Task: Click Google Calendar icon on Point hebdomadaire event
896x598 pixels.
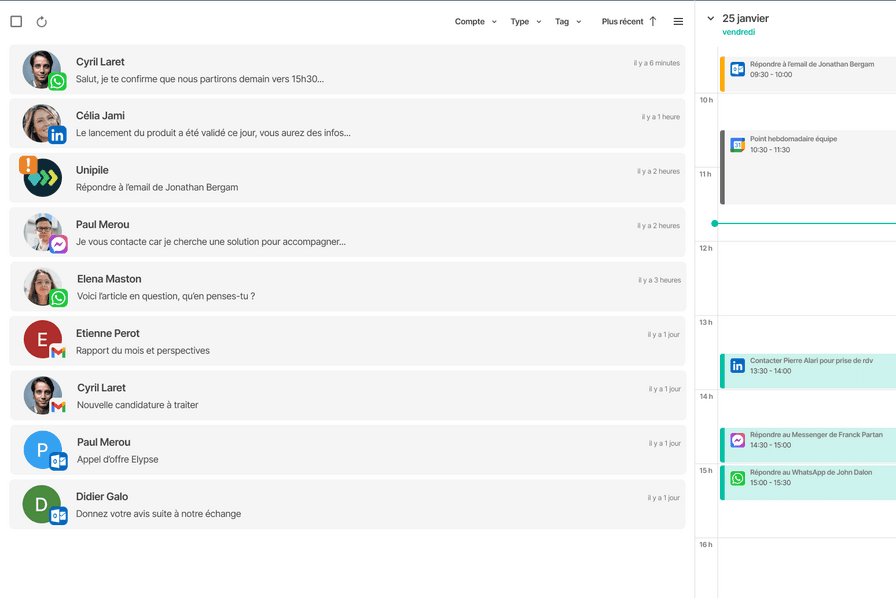Action: pos(737,145)
